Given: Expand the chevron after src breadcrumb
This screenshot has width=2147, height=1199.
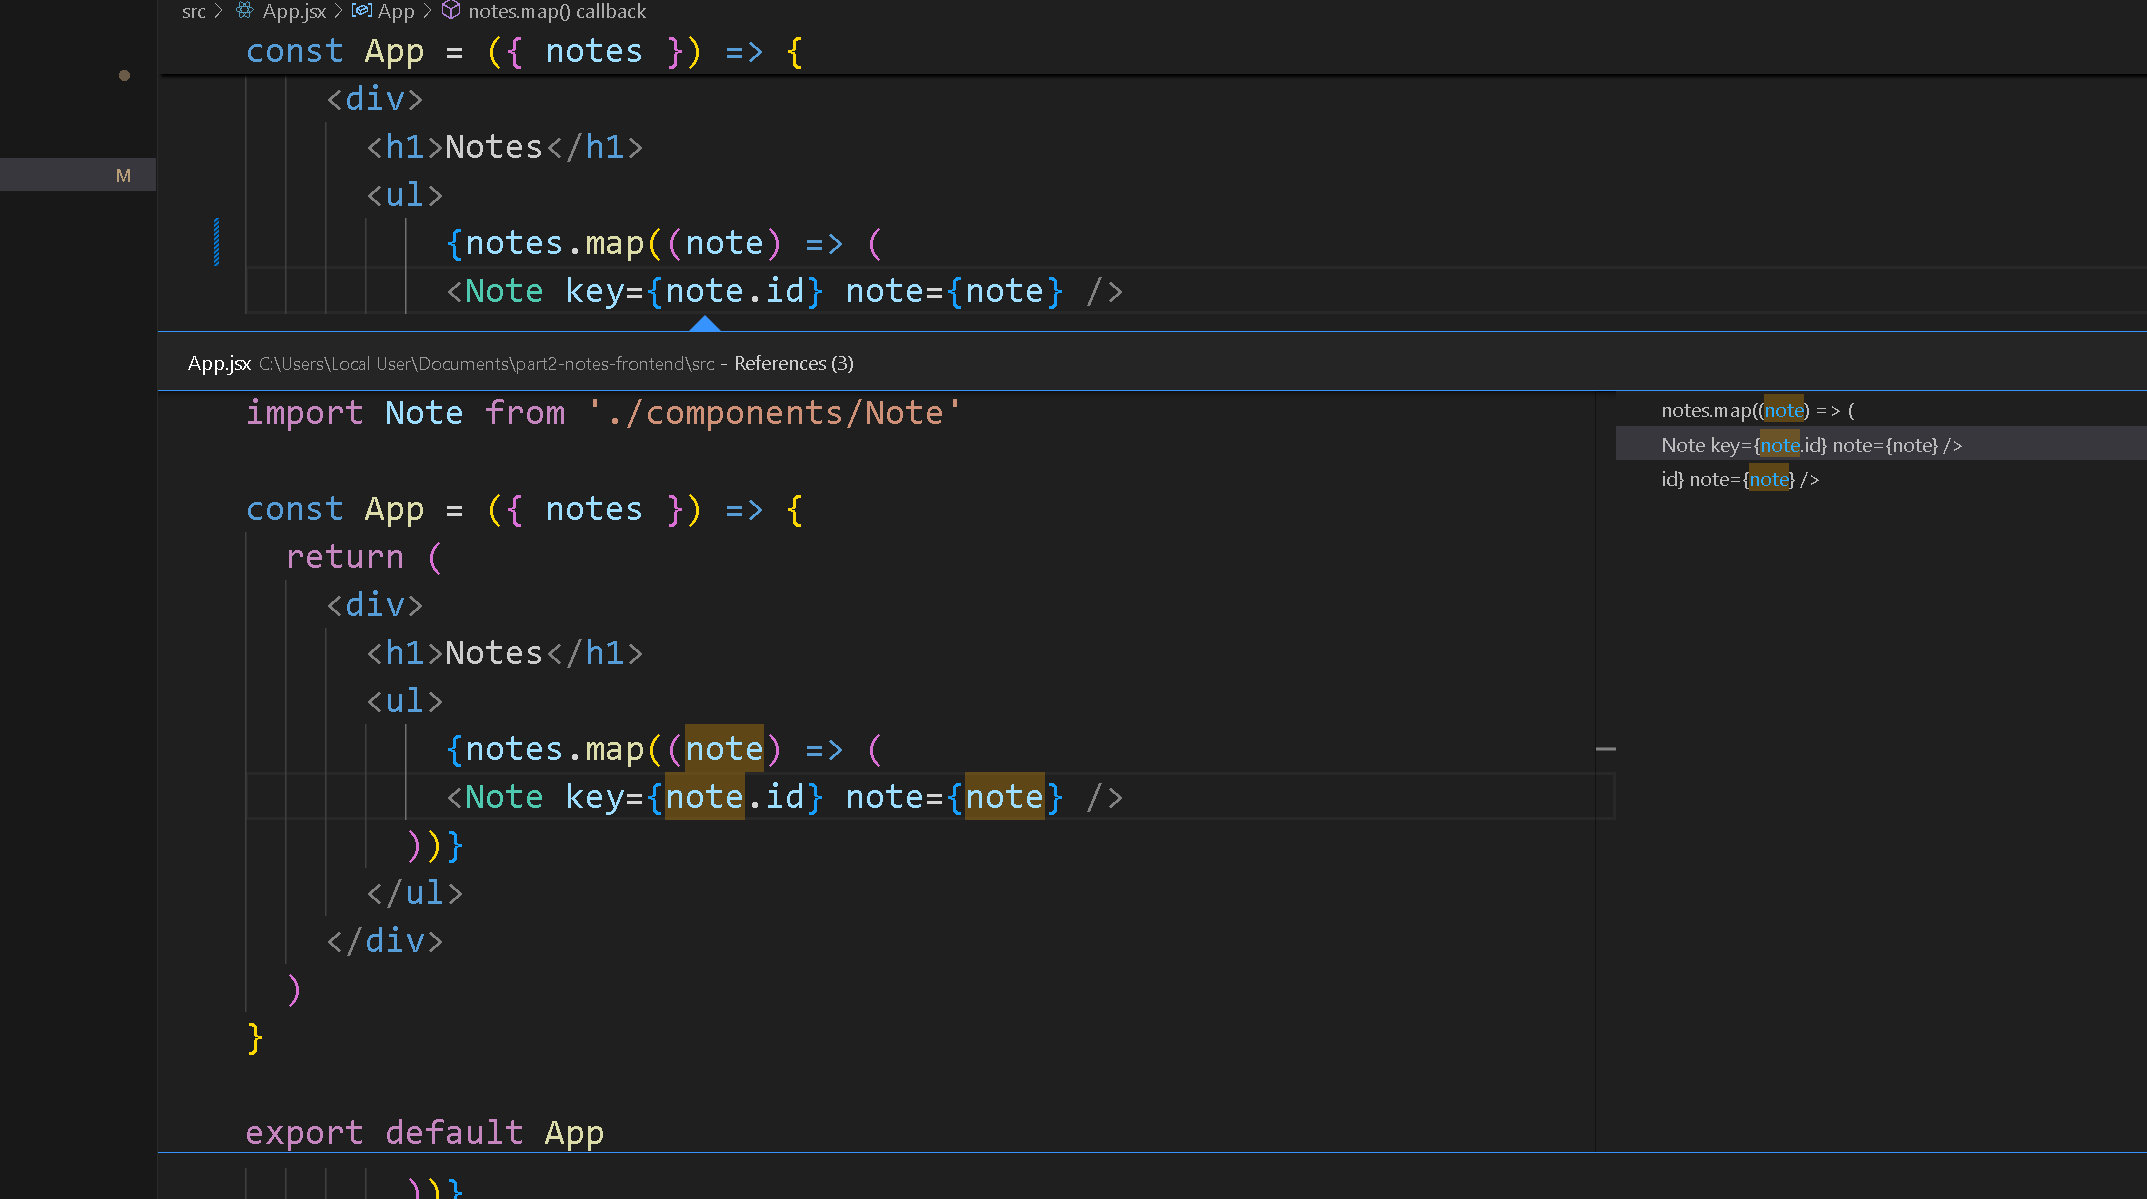Looking at the screenshot, I should click(x=219, y=11).
